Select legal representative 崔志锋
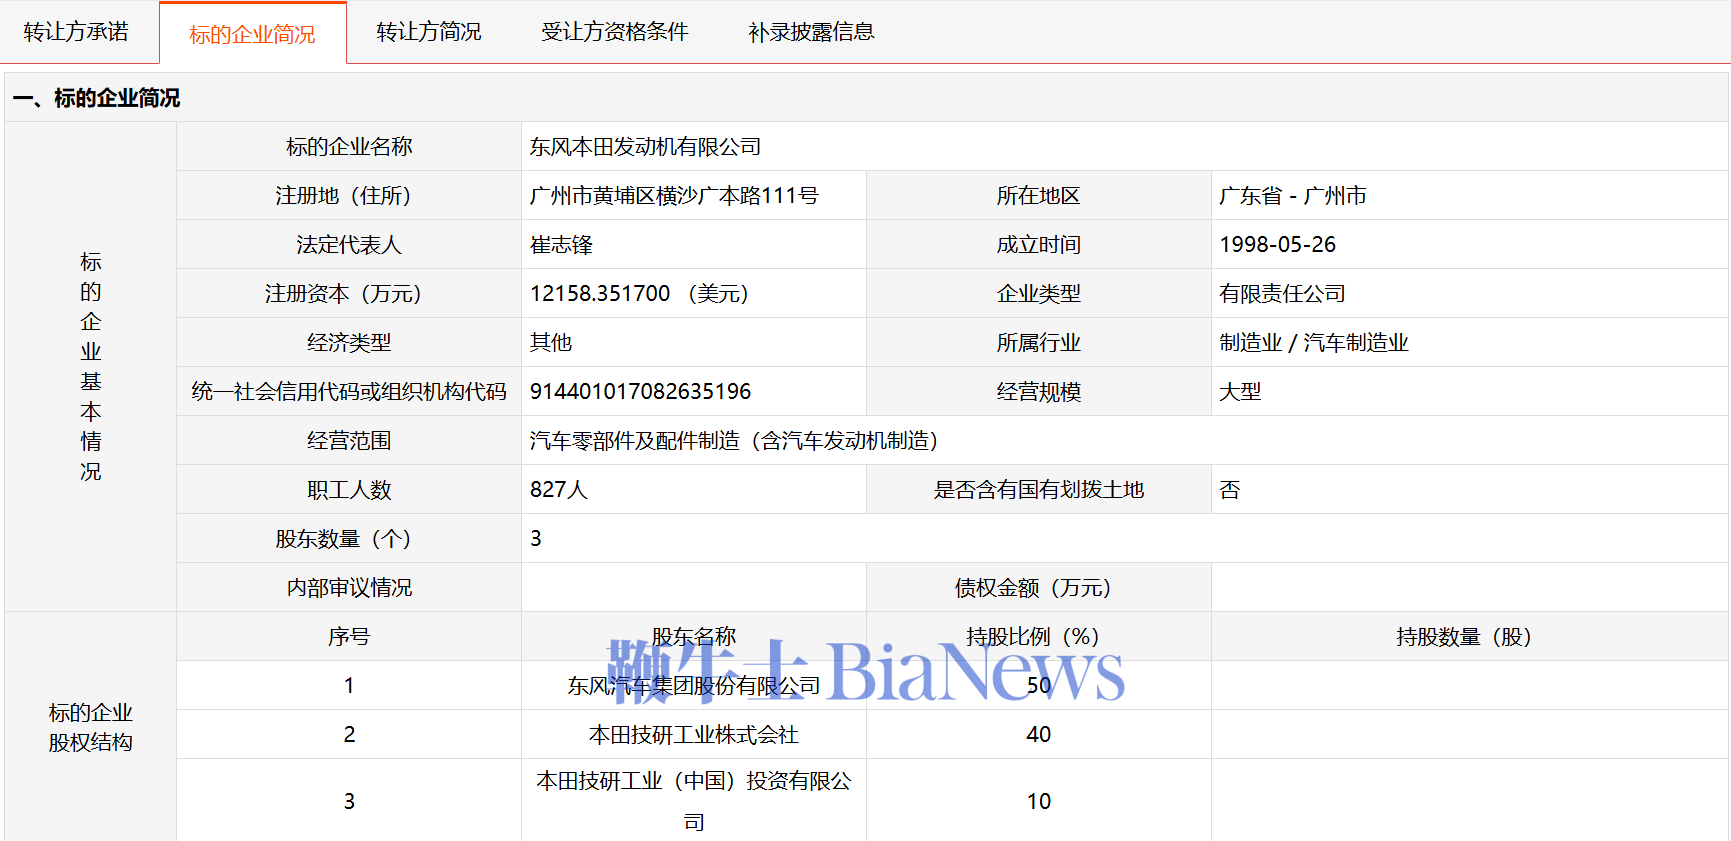 (x=561, y=245)
